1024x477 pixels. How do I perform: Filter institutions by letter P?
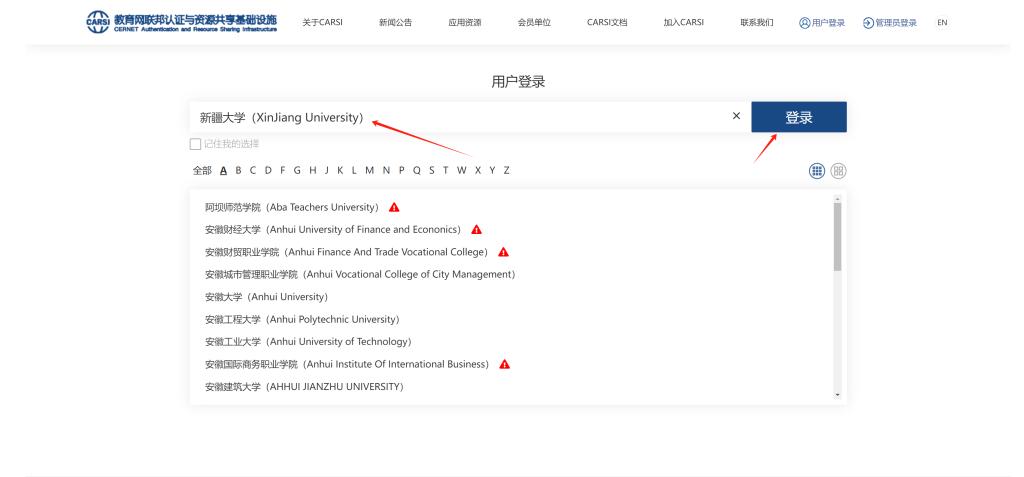click(402, 171)
